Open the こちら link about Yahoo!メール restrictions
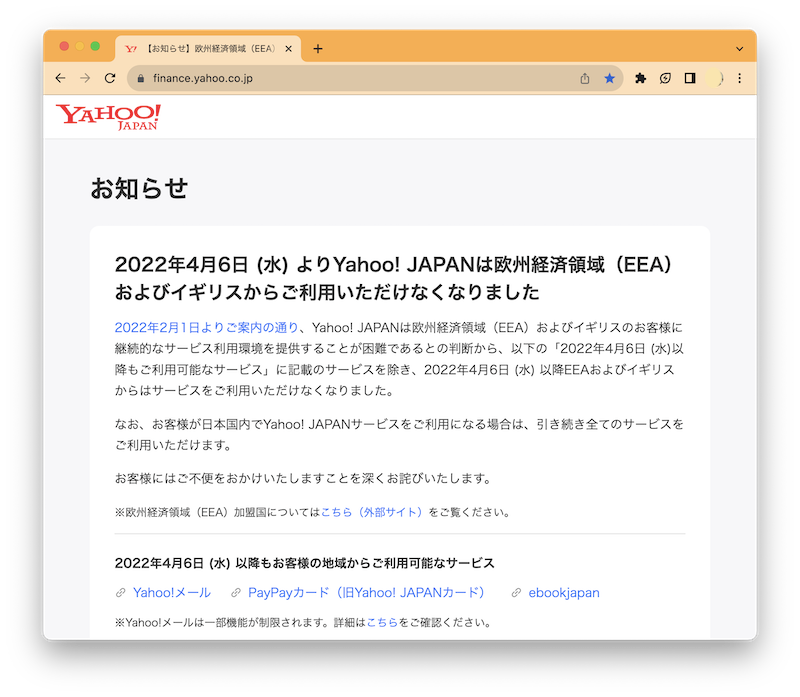 [382, 622]
